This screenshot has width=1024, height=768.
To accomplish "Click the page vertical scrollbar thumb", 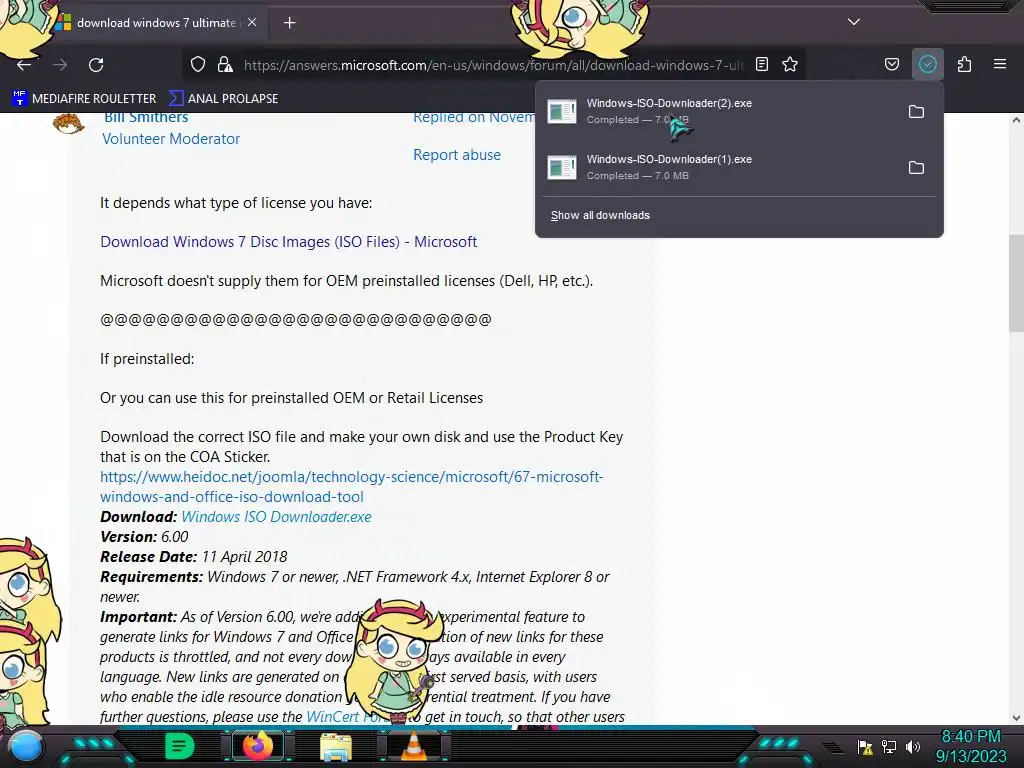I will (1016, 283).
